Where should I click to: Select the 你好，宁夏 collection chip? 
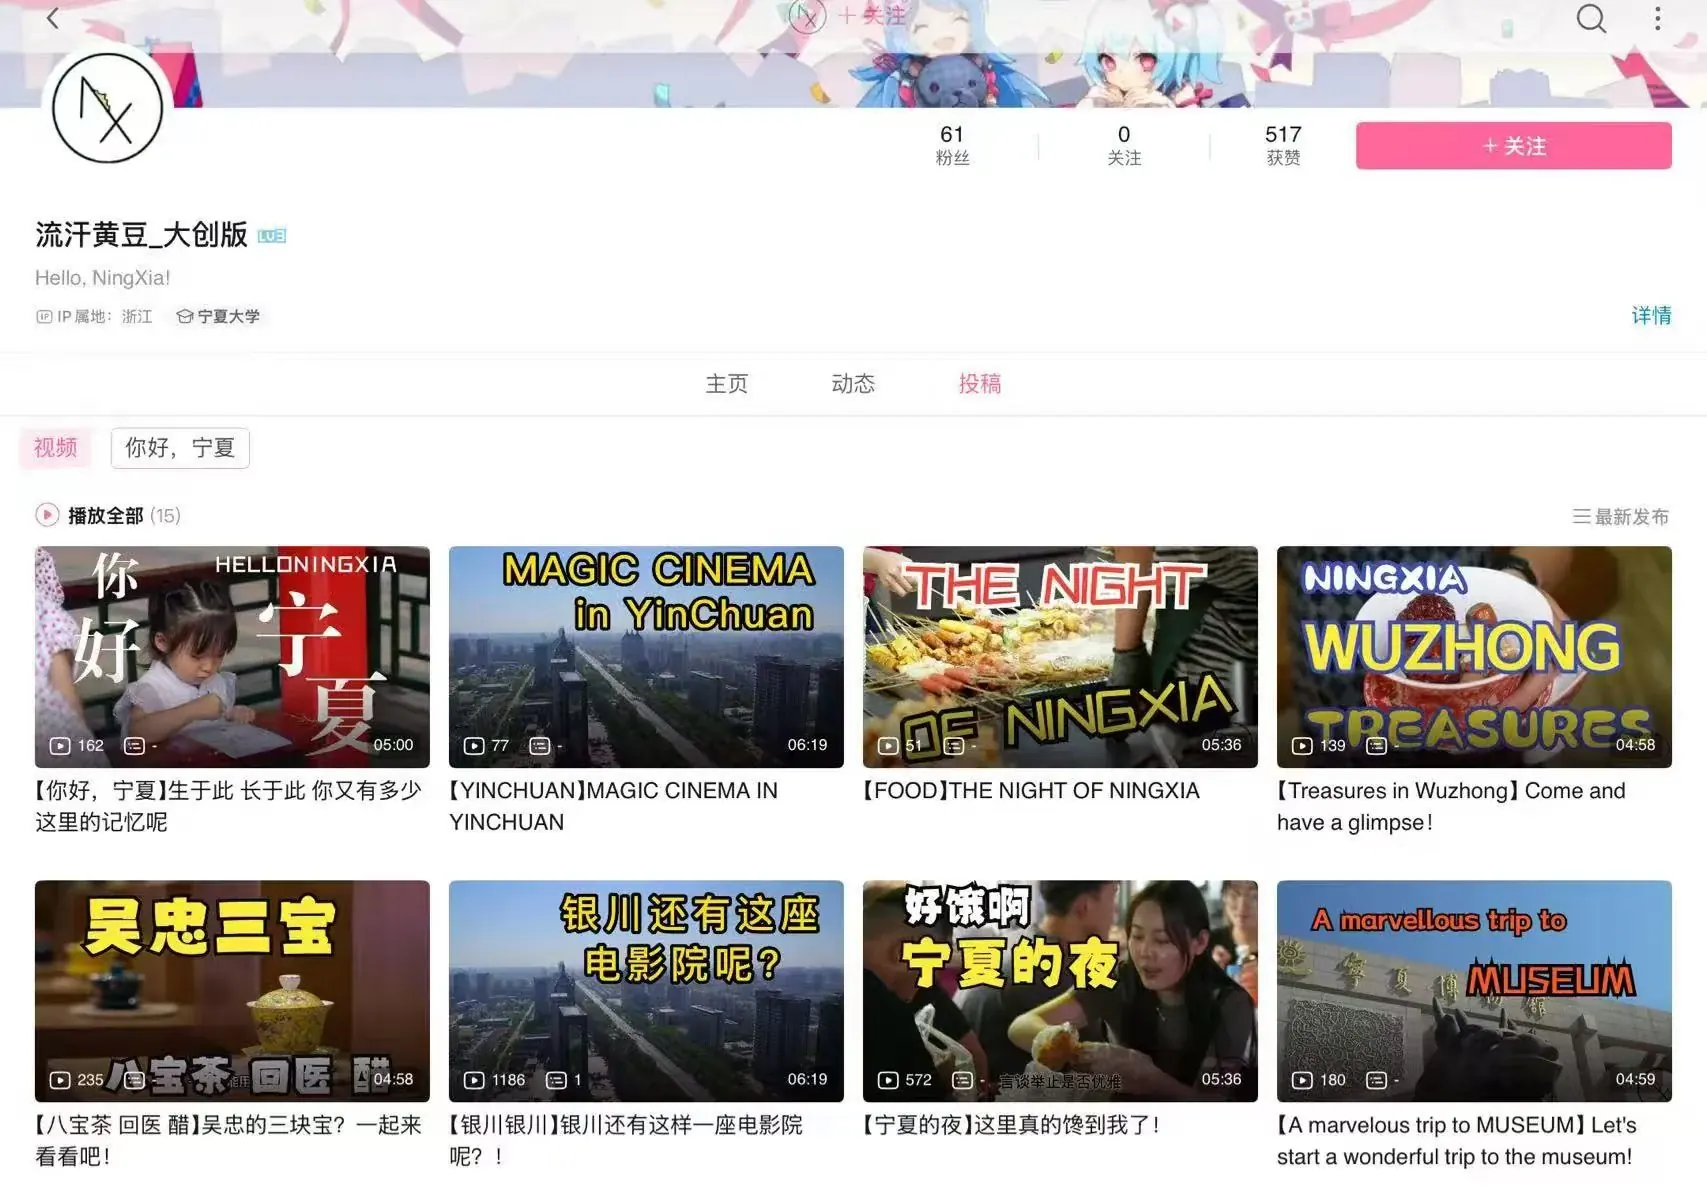pyautogui.click(x=180, y=448)
